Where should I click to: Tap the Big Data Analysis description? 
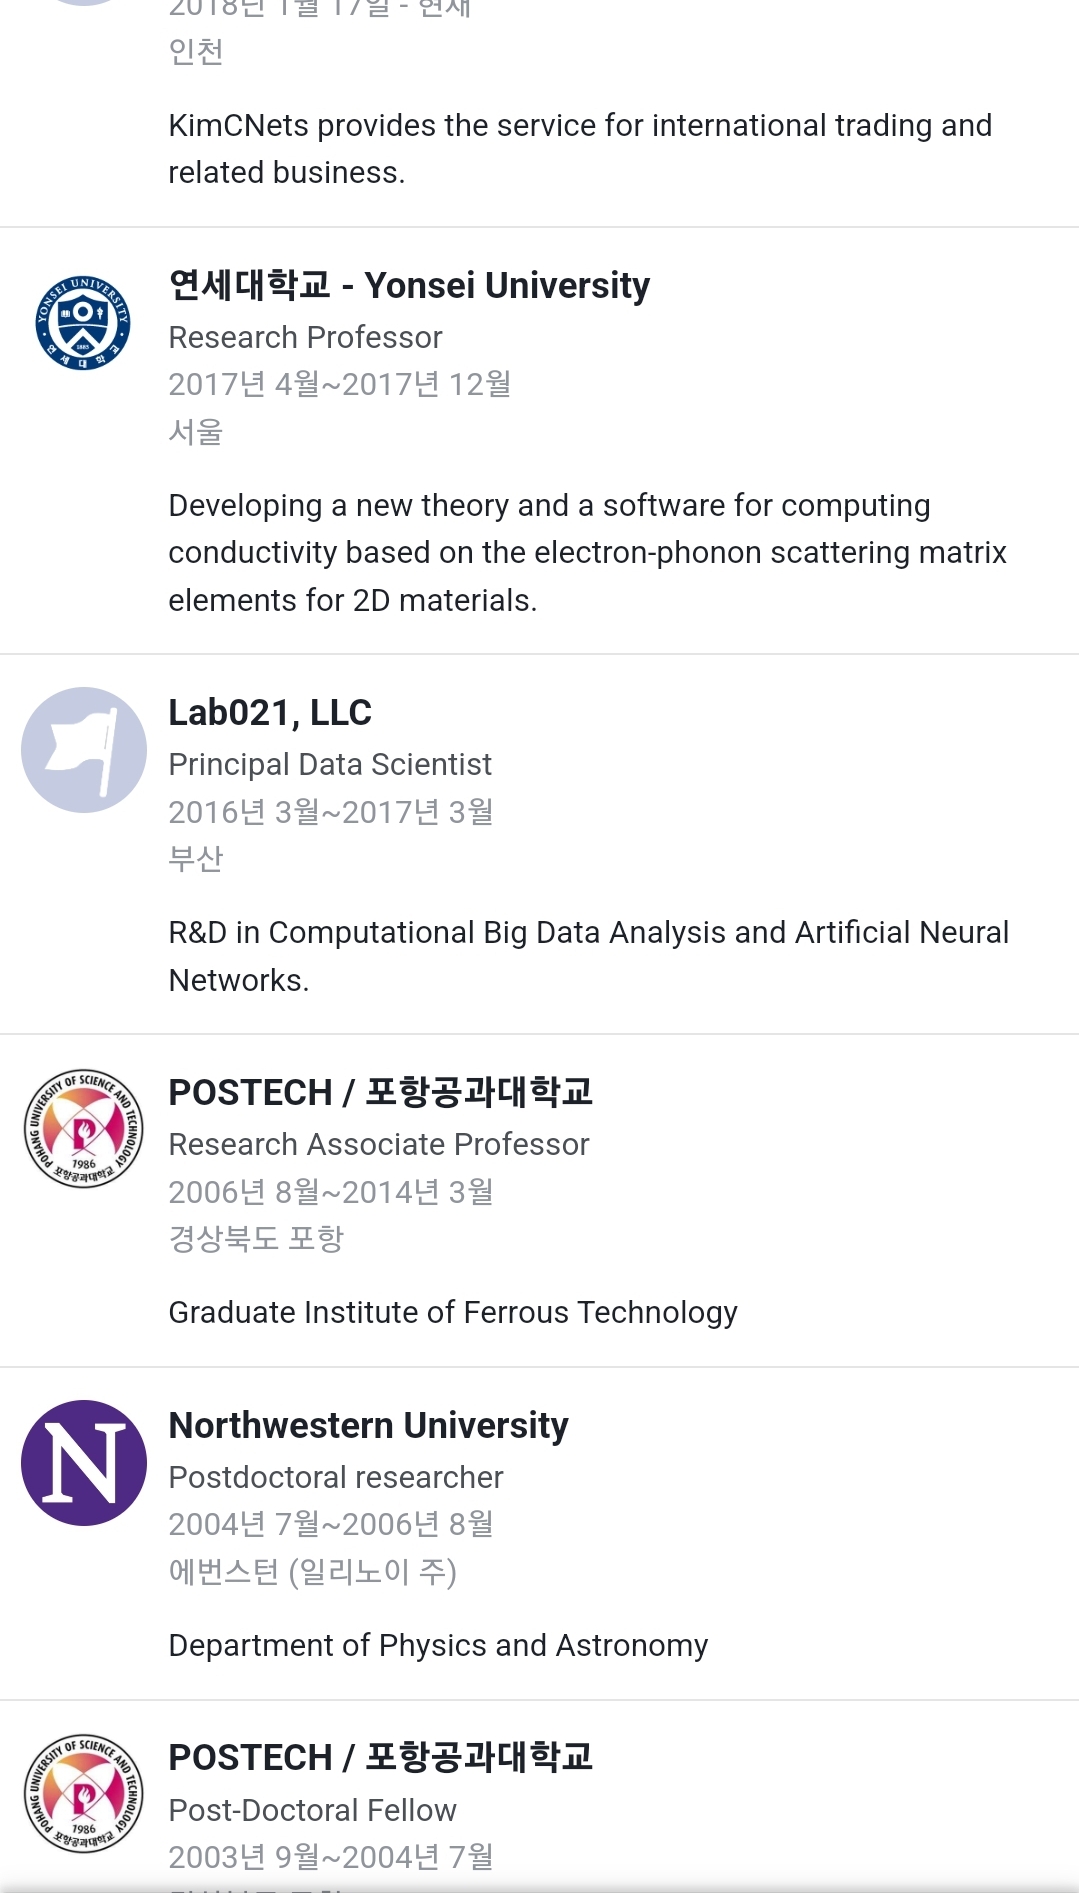click(588, 956)
